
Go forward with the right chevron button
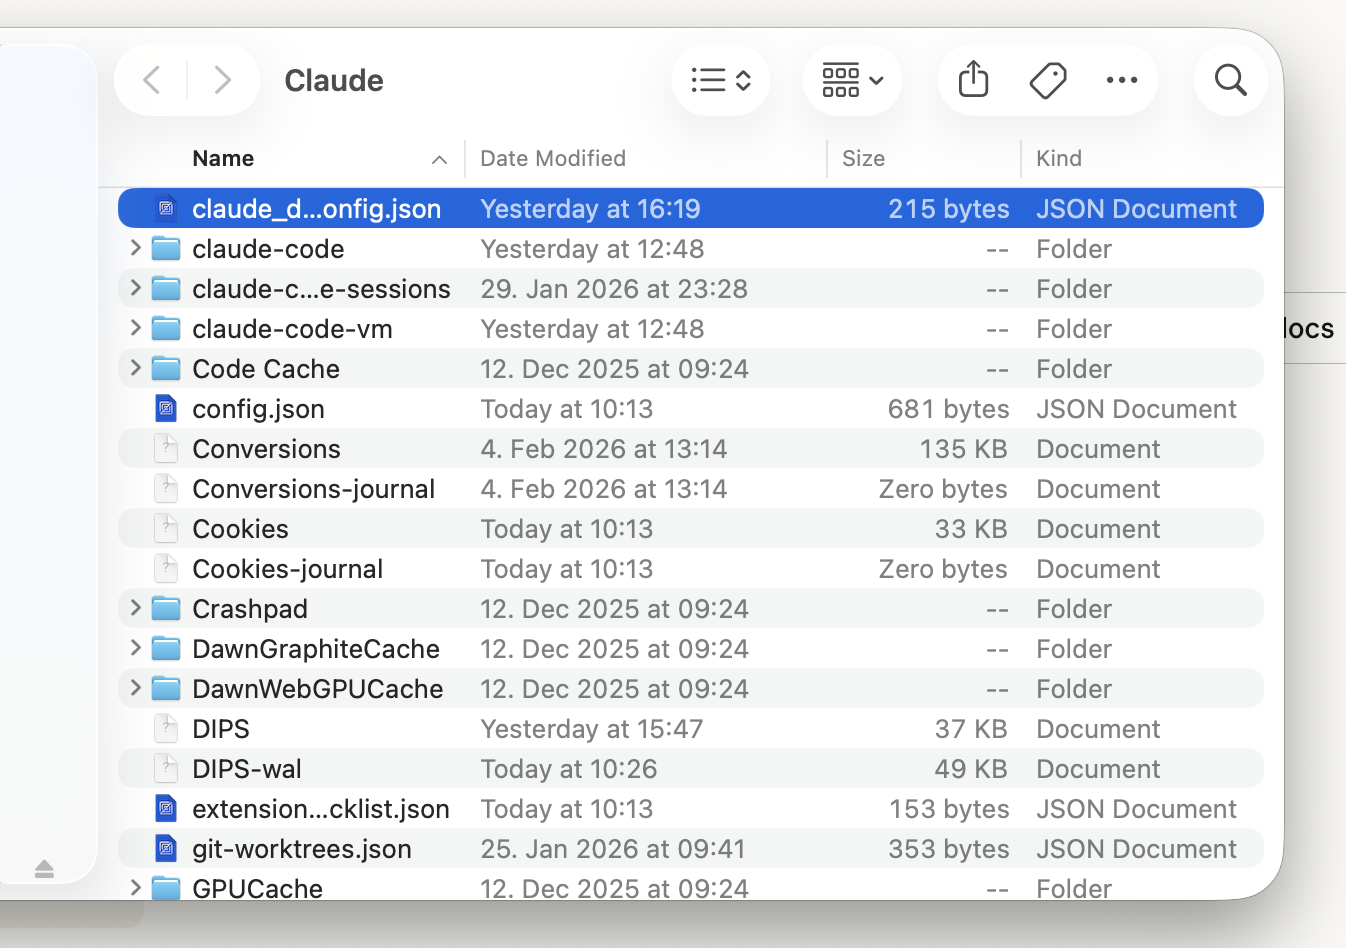pyautogui.click(x=222, y=80)
